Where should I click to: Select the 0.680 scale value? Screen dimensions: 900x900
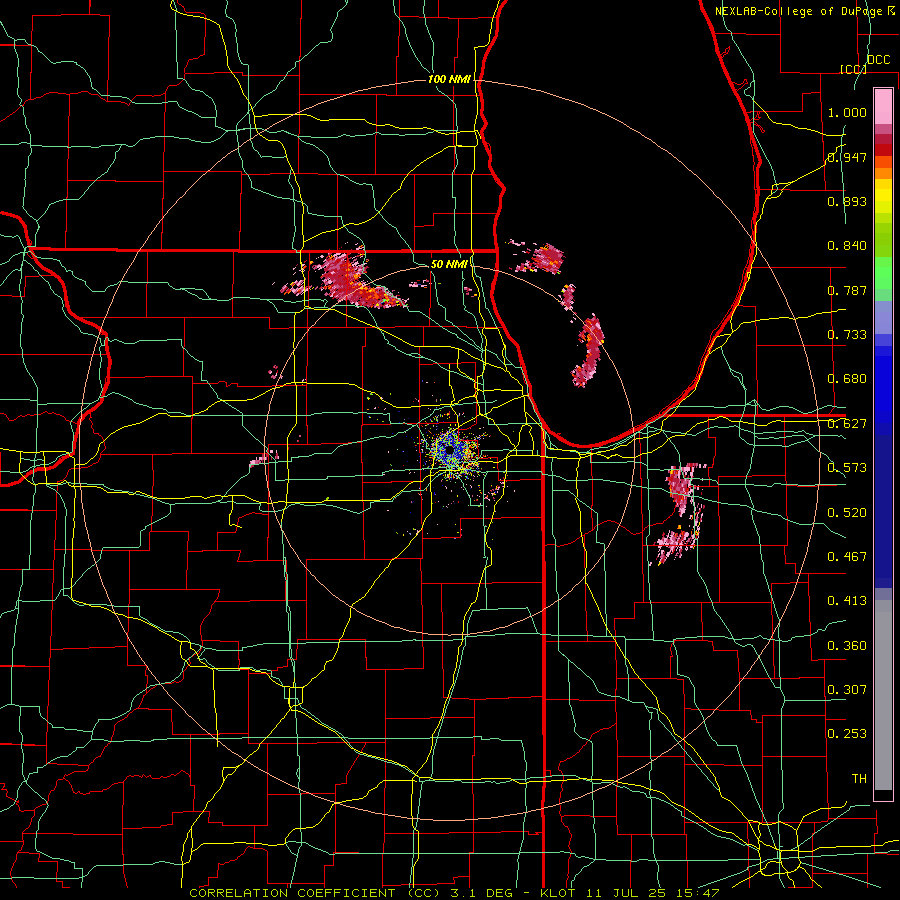click(847, 379)
